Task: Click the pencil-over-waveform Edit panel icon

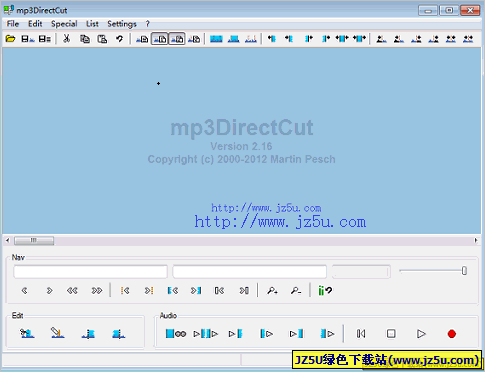Action: coord(57,333)
